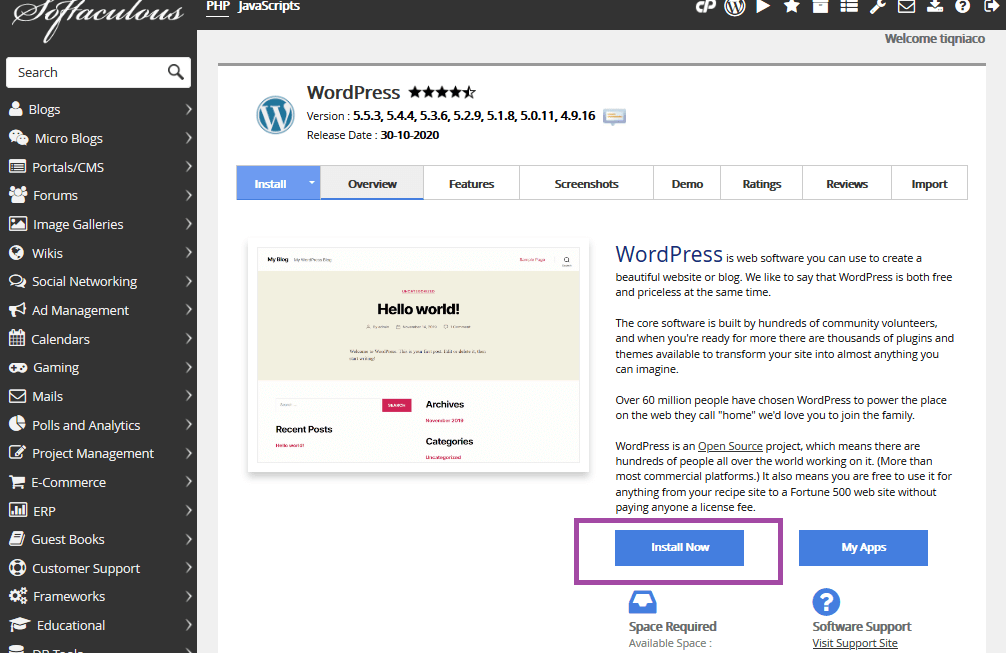
Task: Click the E-Commerce cart icon
Action: point(17,482)
